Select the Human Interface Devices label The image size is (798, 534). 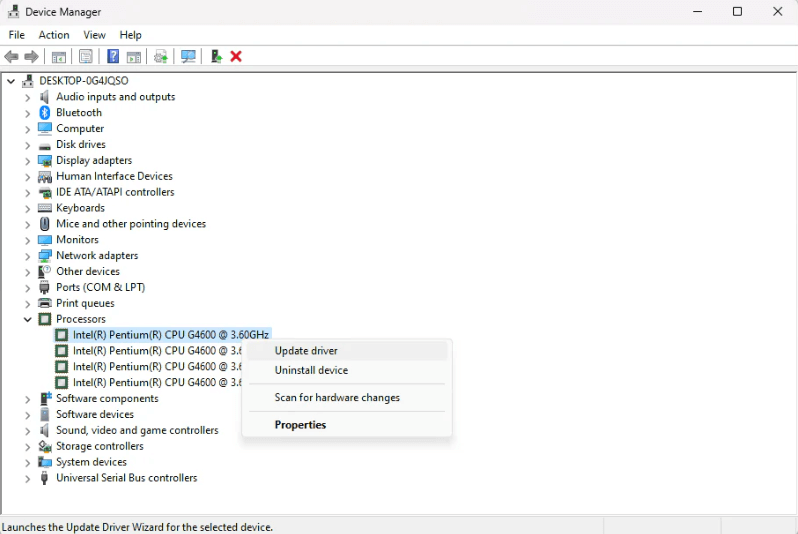pyautogui.click(x=114, y=176)
